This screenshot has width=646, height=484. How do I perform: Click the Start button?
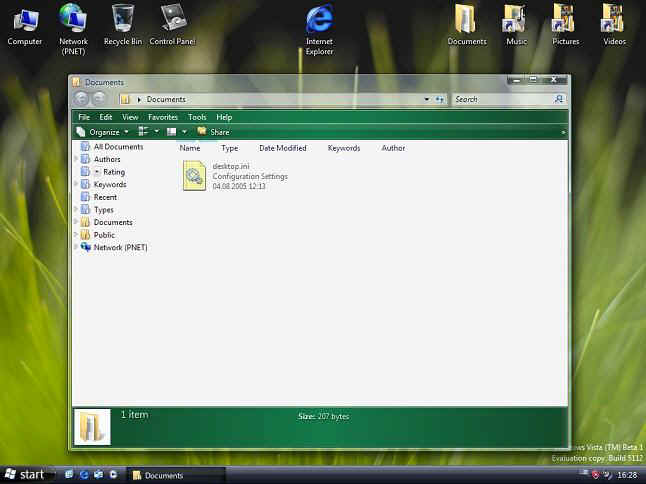point(25,474)
